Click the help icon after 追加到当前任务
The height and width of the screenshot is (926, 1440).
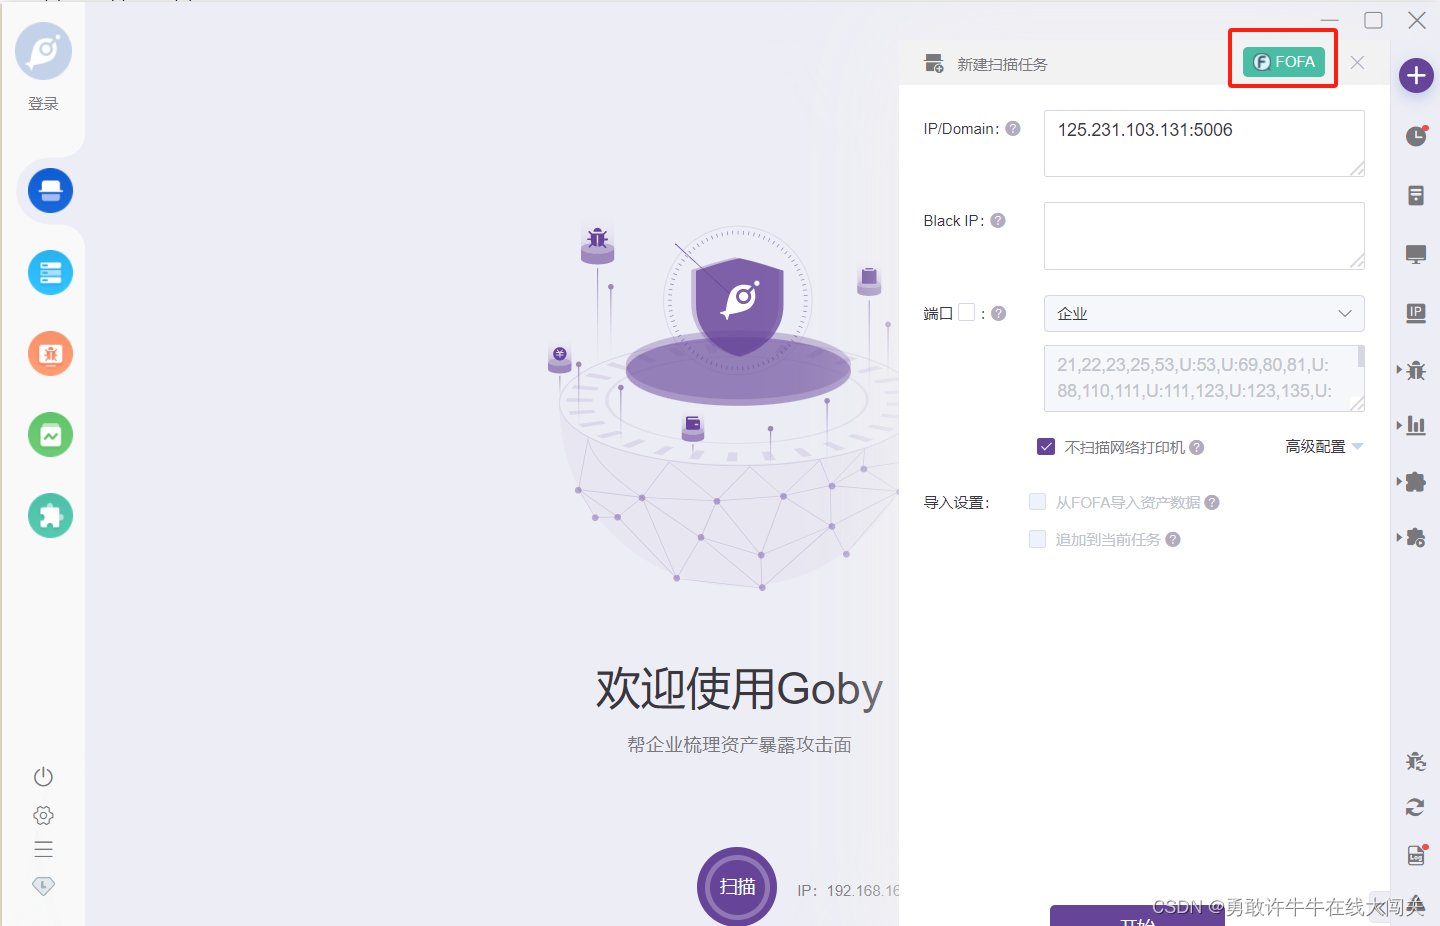tap(1173, 540)
